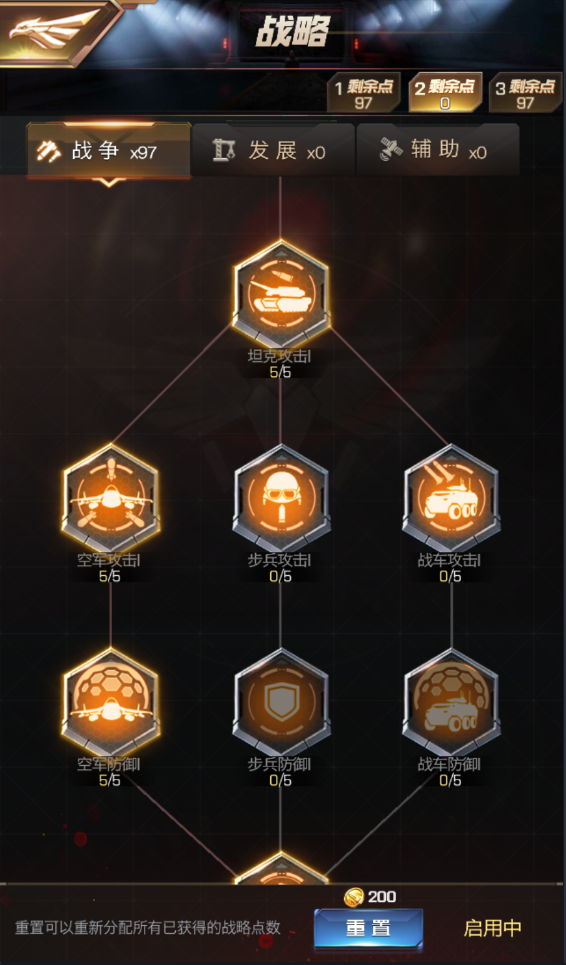Screen dimensions: 566x965
Task: Click the 启用中 status label
Action: coord(493,928)
